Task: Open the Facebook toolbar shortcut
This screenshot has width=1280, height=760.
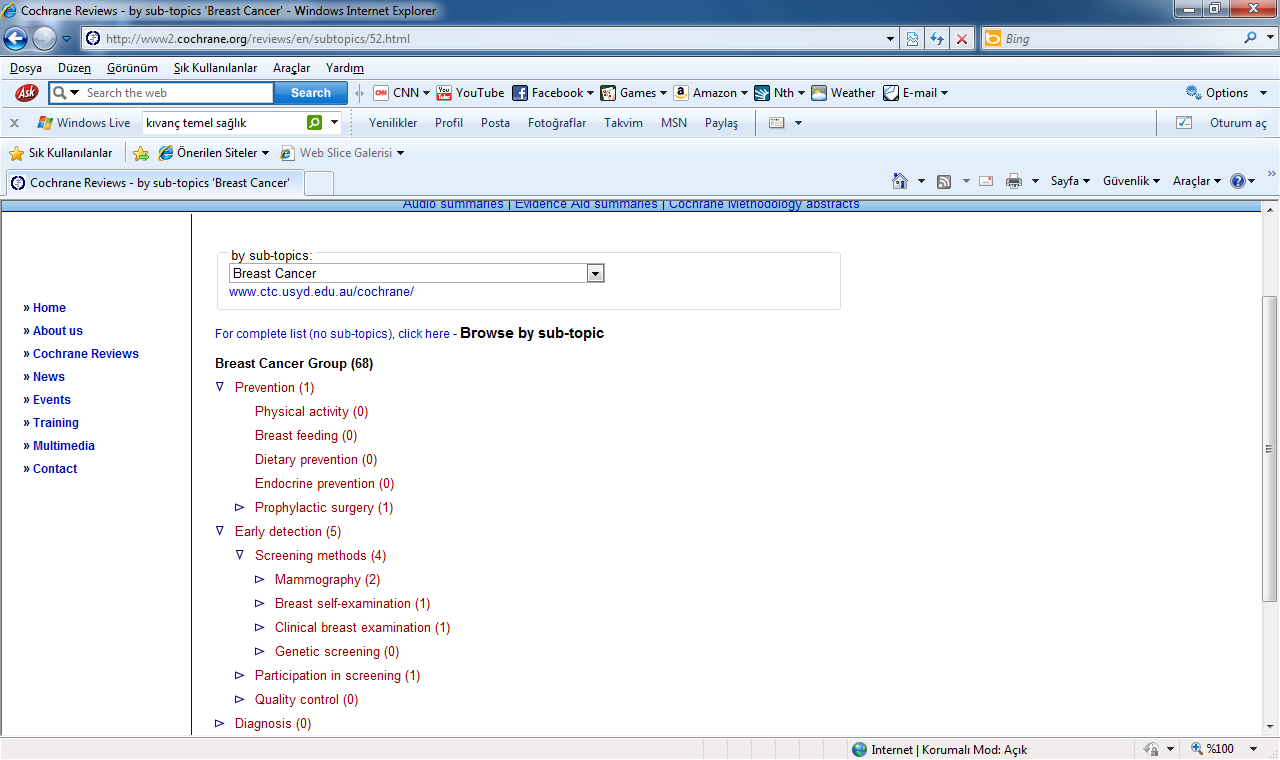Action: [553, 93]
